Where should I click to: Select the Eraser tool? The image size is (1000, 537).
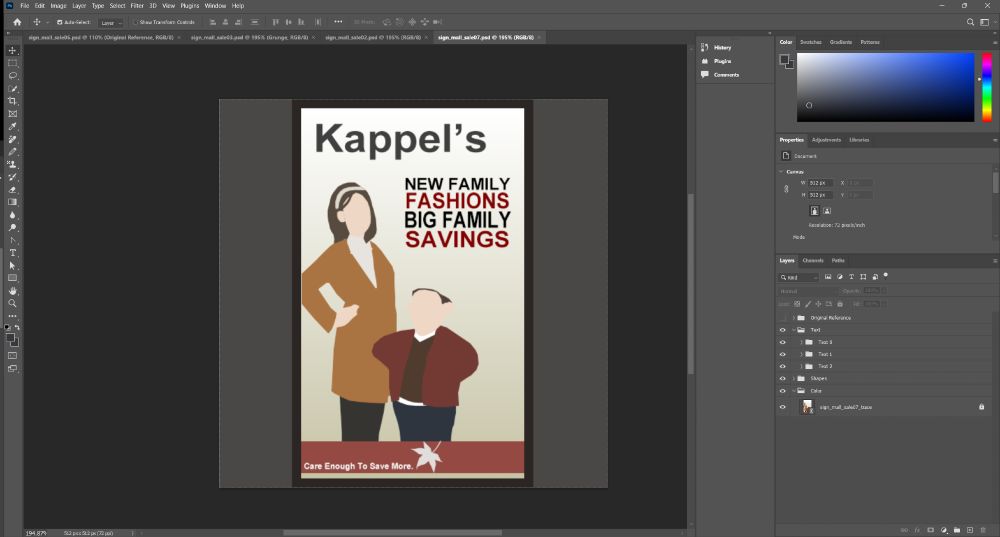[12, 189]
